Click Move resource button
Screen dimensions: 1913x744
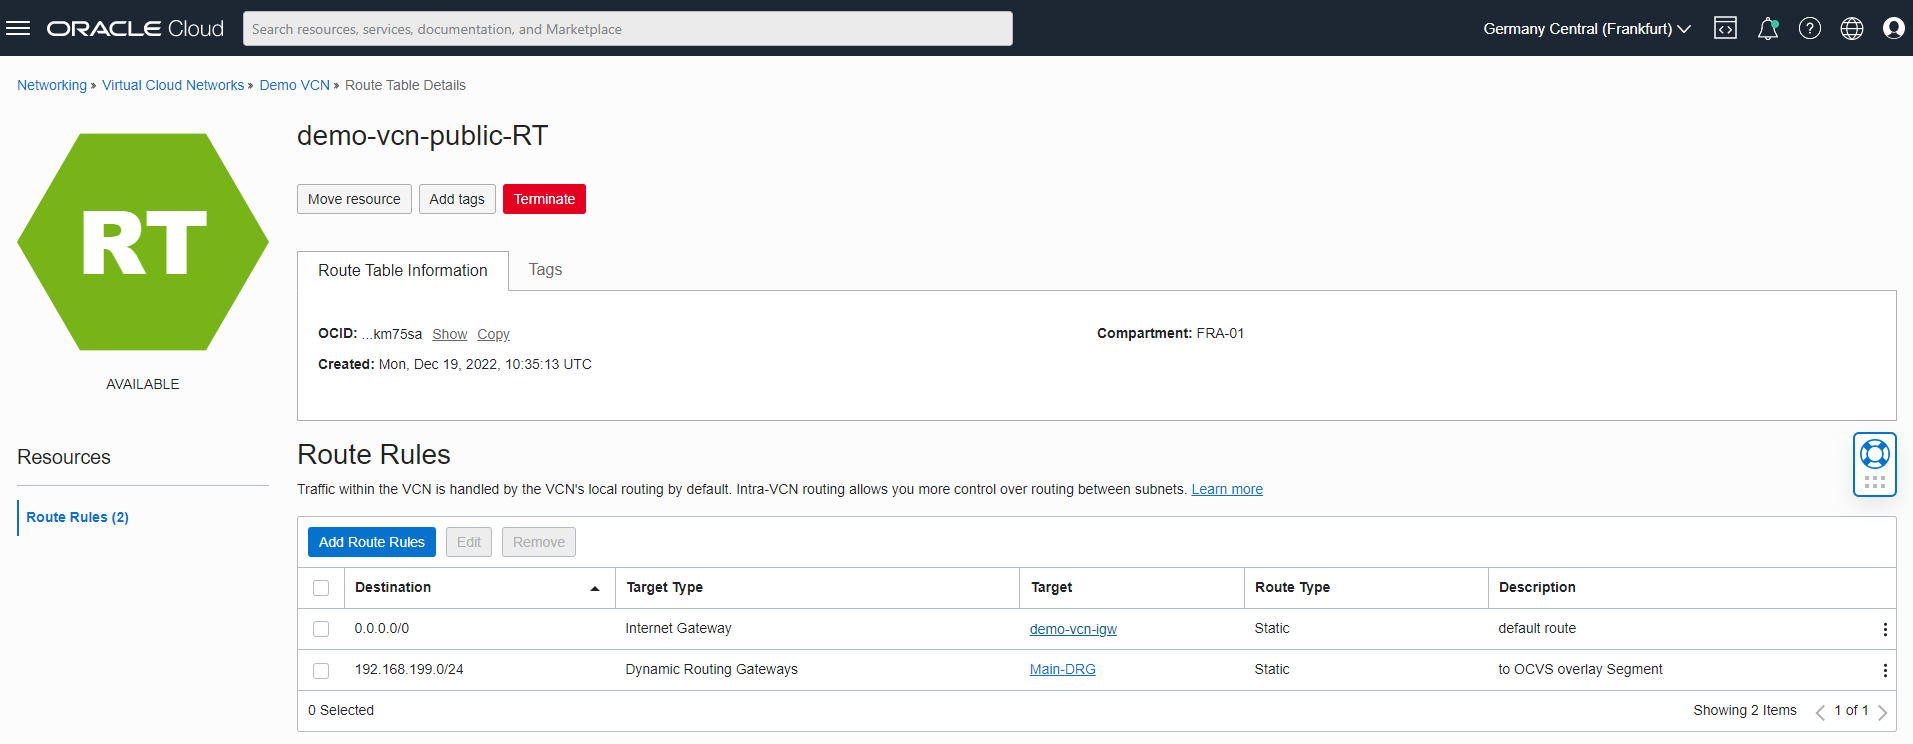354,199
